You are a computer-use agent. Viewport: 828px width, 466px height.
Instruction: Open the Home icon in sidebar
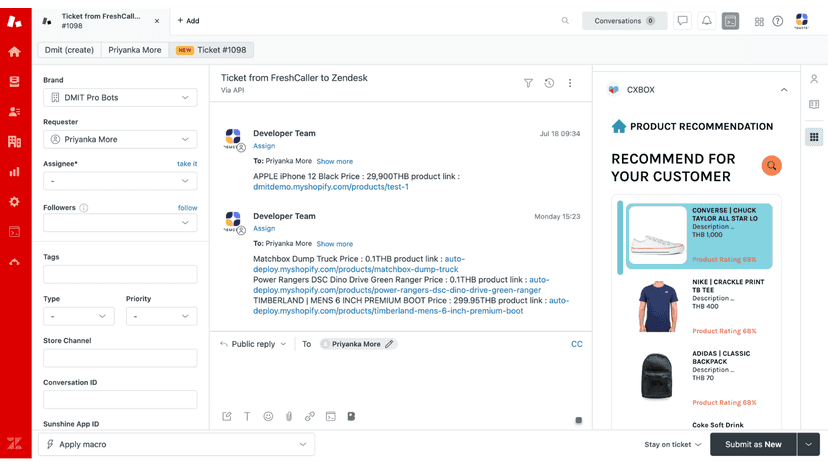tap(14, 52)
